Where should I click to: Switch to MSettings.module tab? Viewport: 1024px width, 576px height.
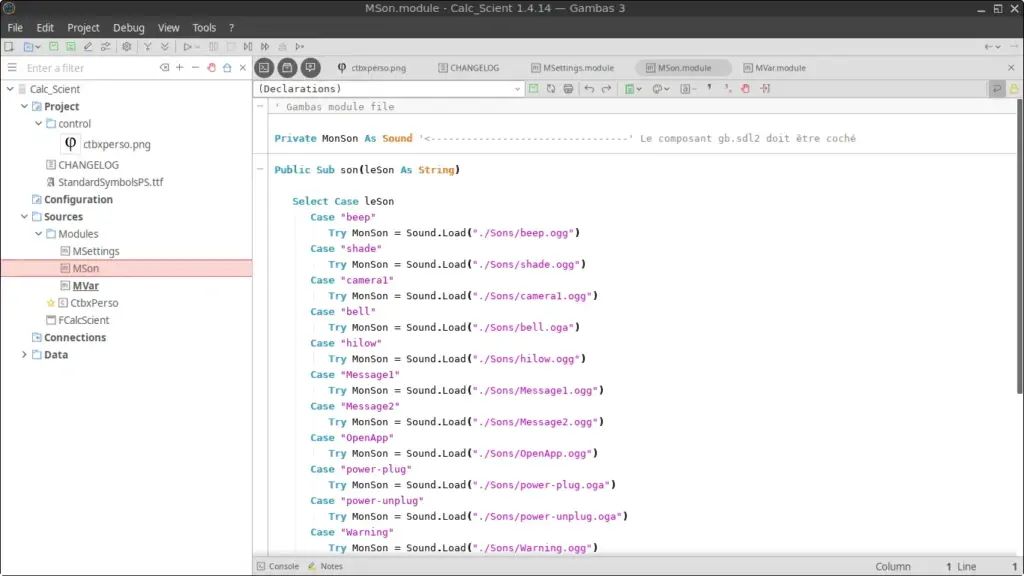573,68
